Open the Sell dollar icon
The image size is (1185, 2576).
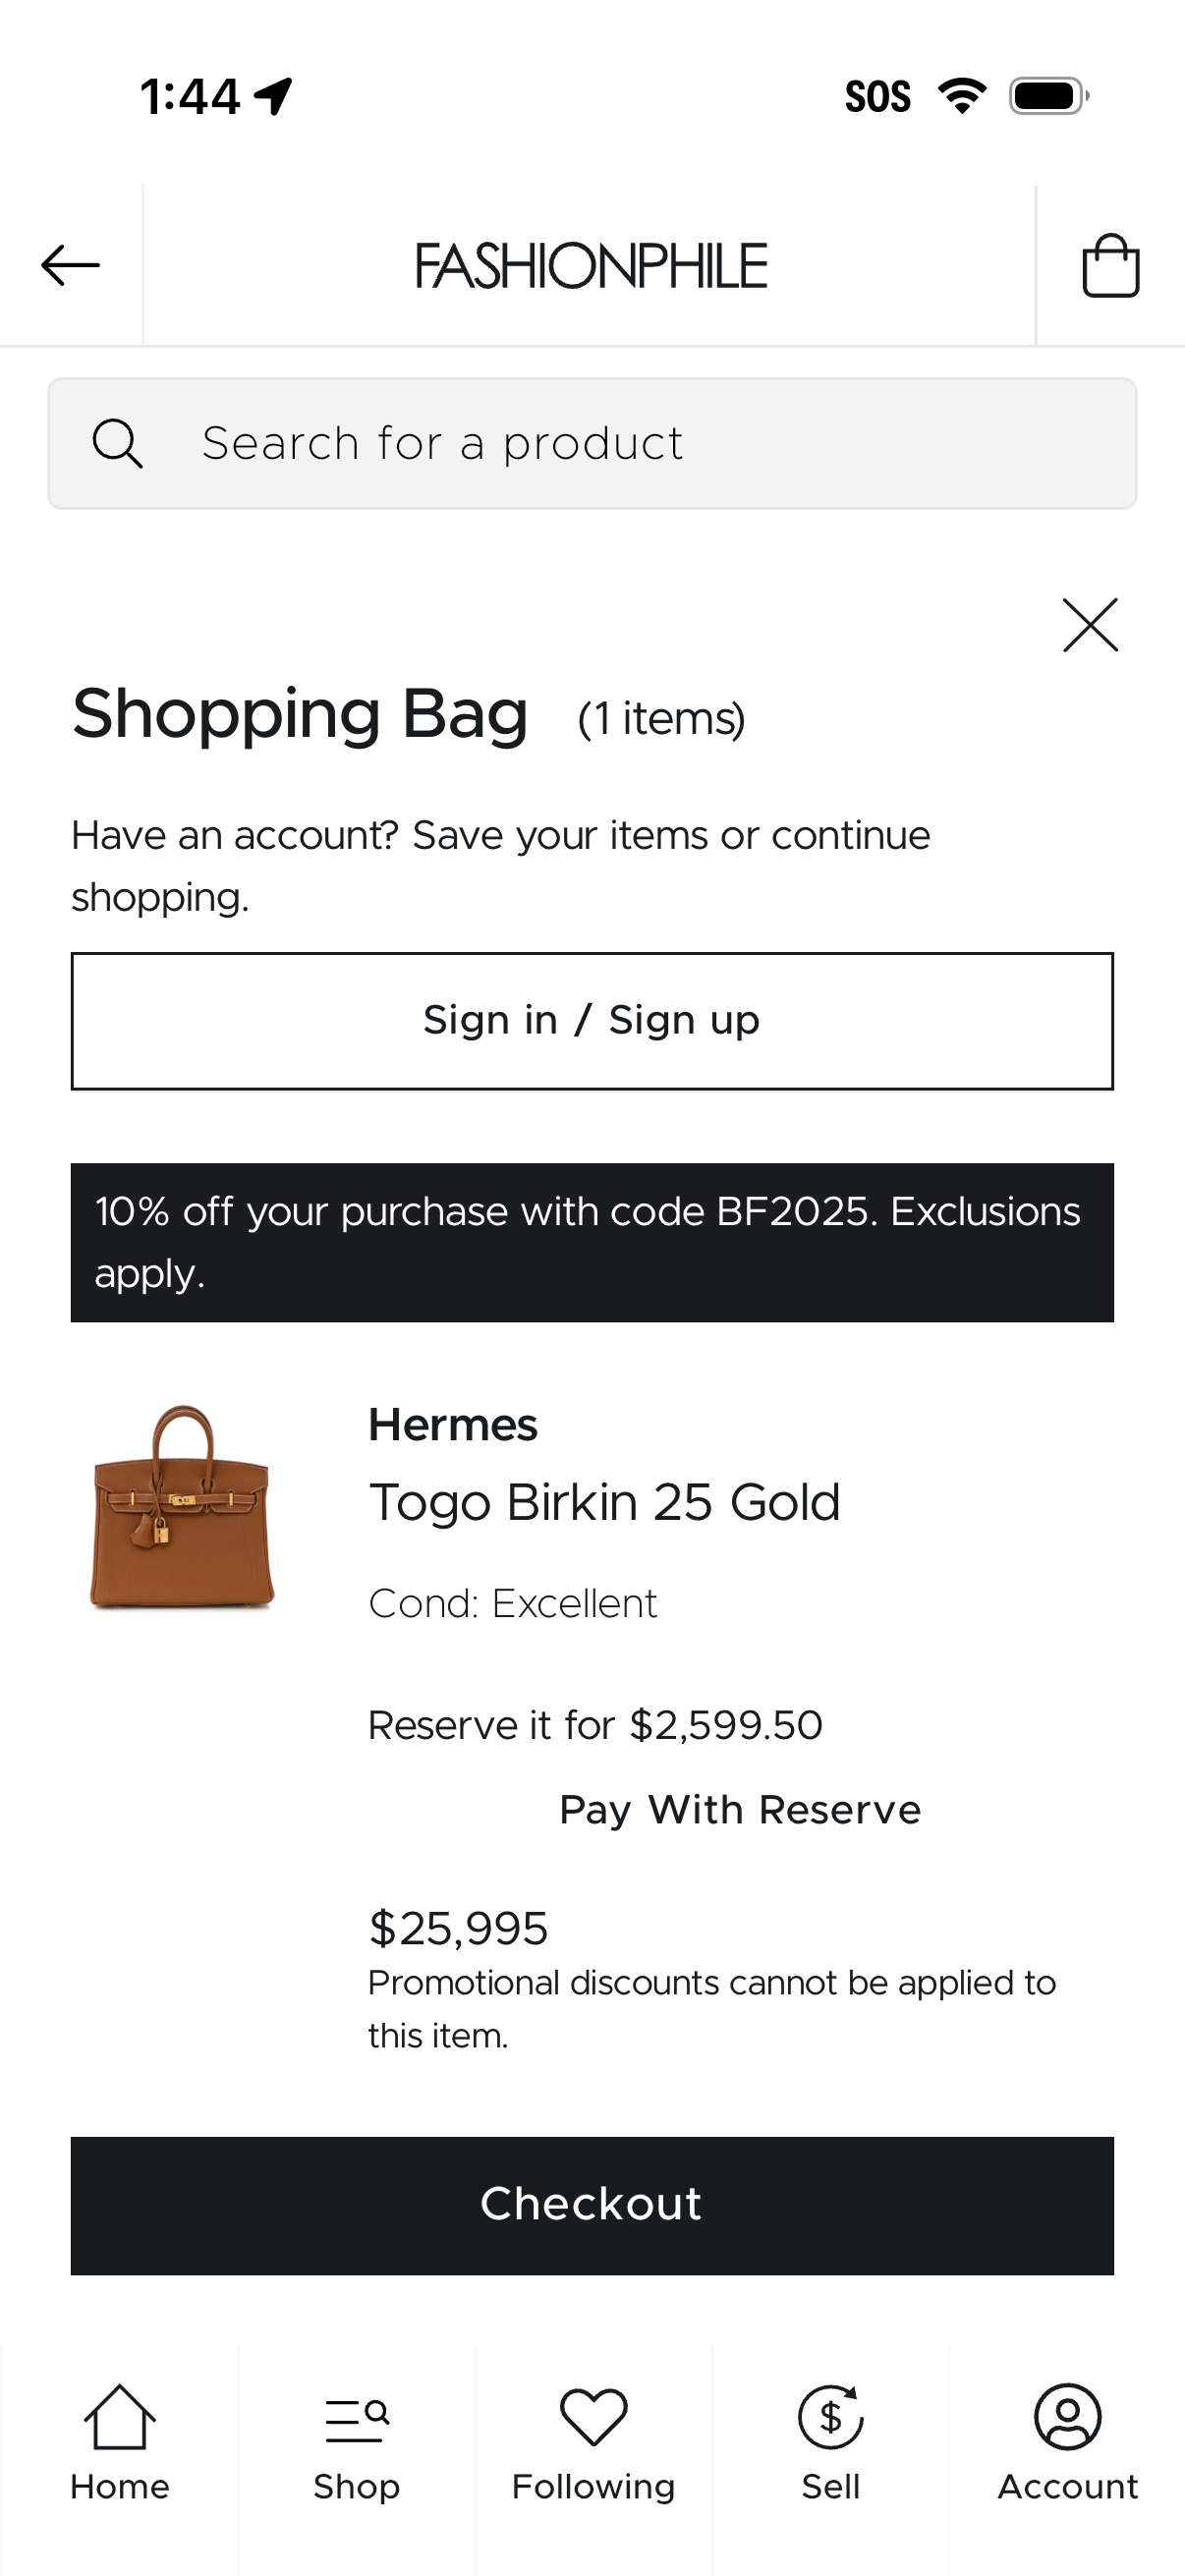[x=830, y=2417]
